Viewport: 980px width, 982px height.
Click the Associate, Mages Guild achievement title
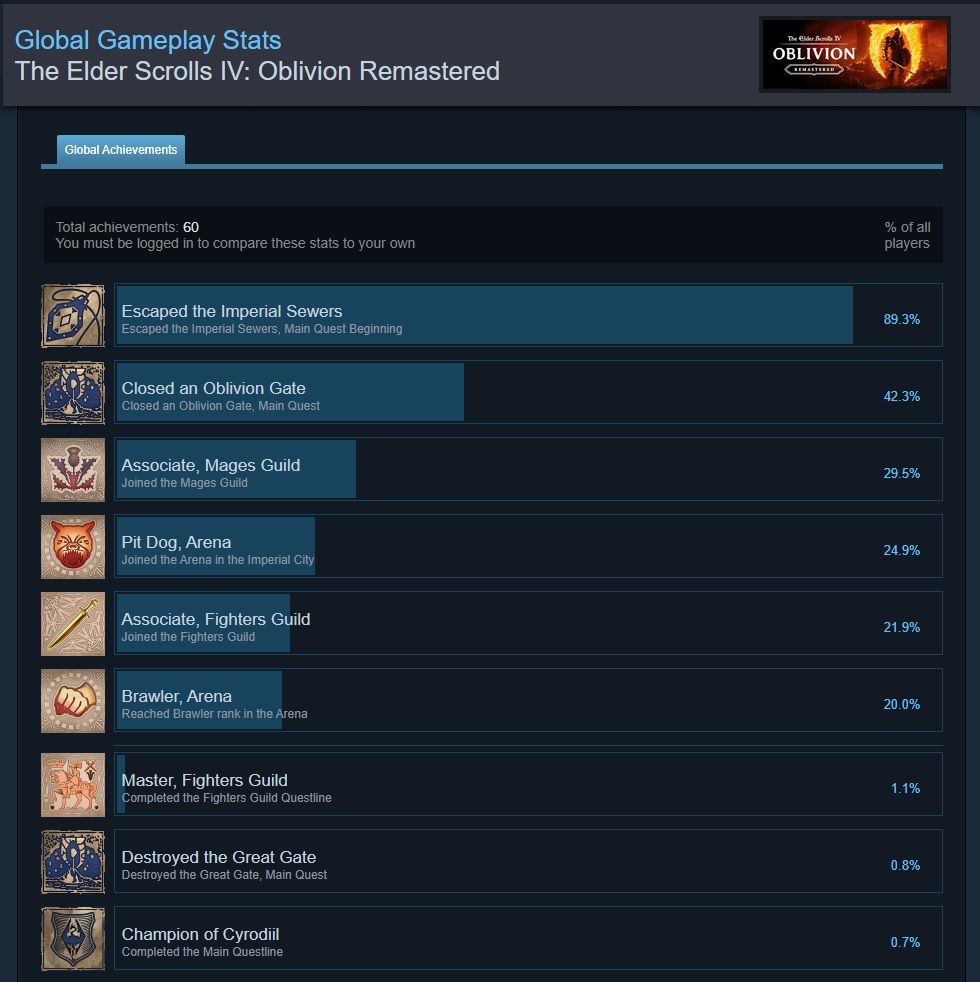click(210, 465)
